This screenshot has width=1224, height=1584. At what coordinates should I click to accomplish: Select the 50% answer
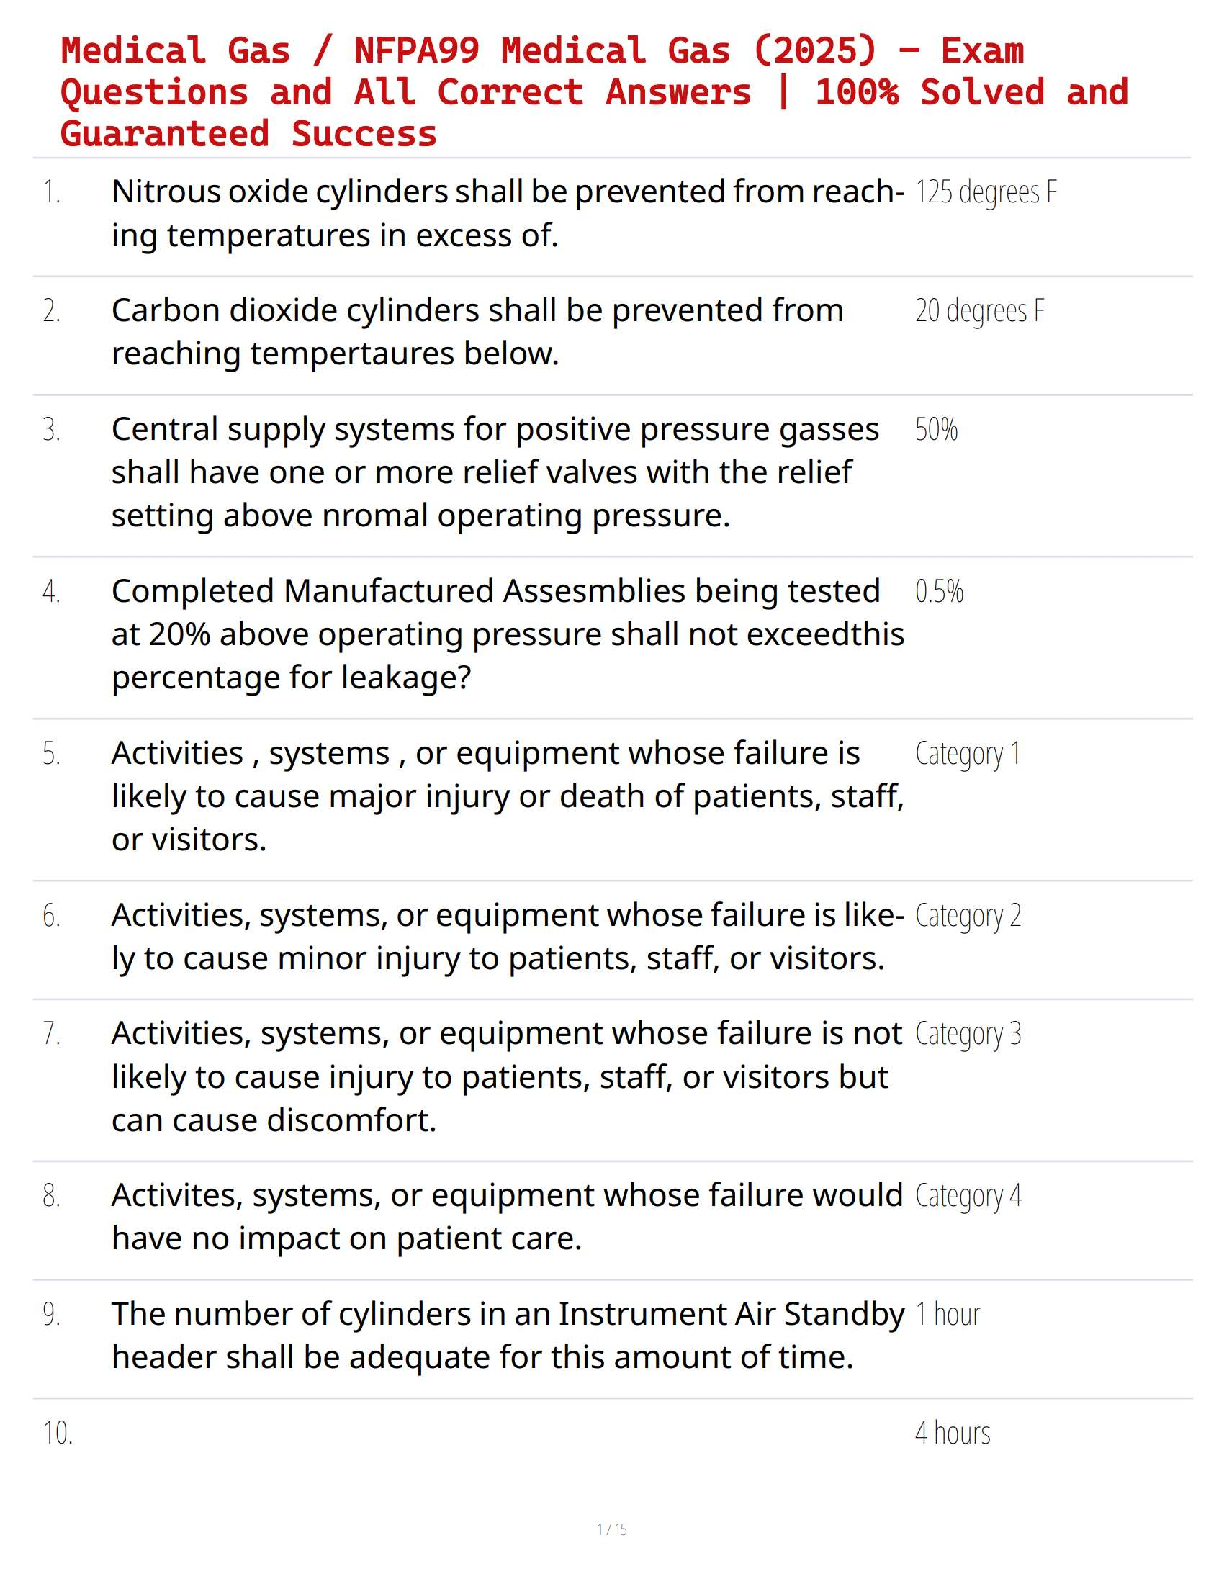click(x=937, y=430)
